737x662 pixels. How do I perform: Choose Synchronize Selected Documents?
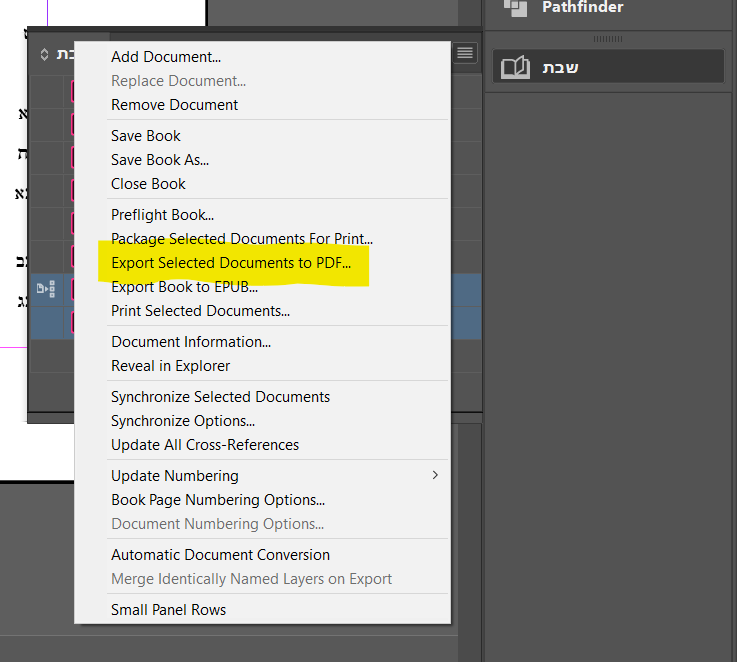pyautogui.click(x=262, y=397)
